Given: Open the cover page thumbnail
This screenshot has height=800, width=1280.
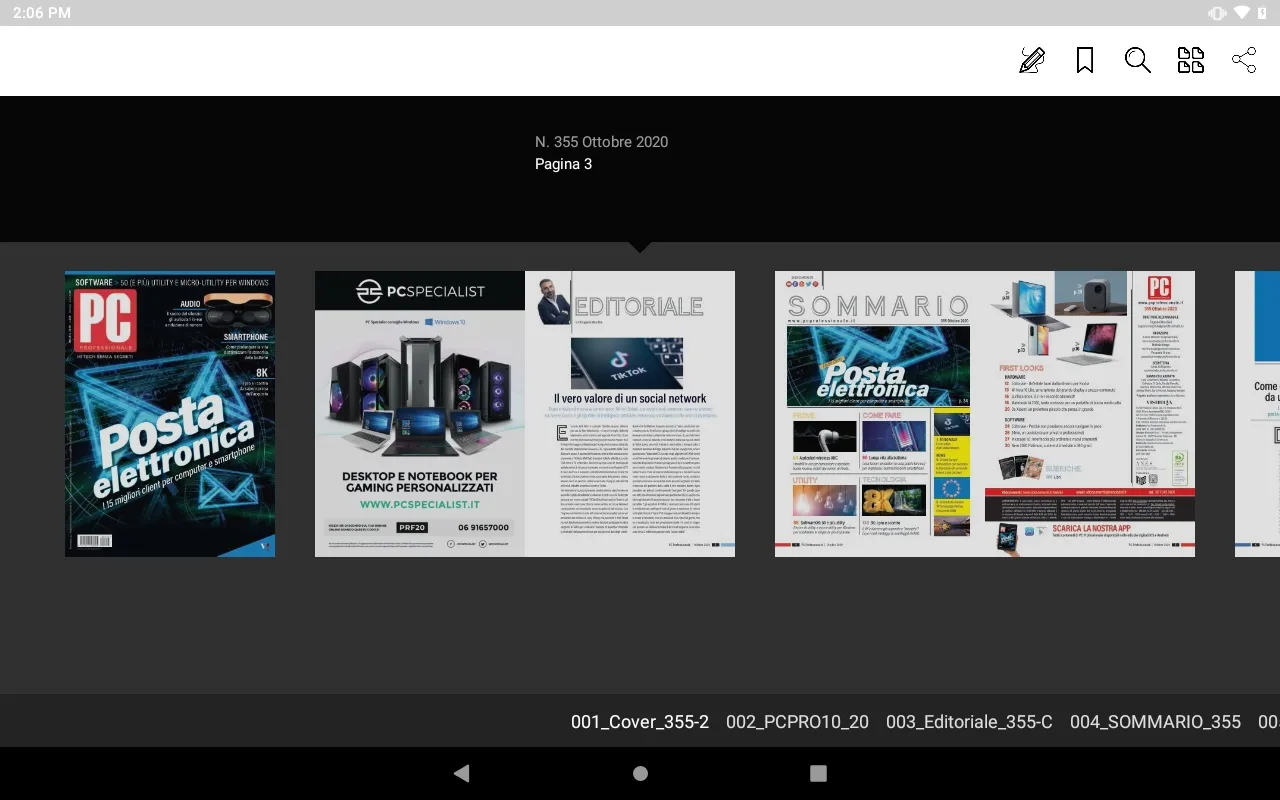Looking at the screenshot, I should point(170,414).
